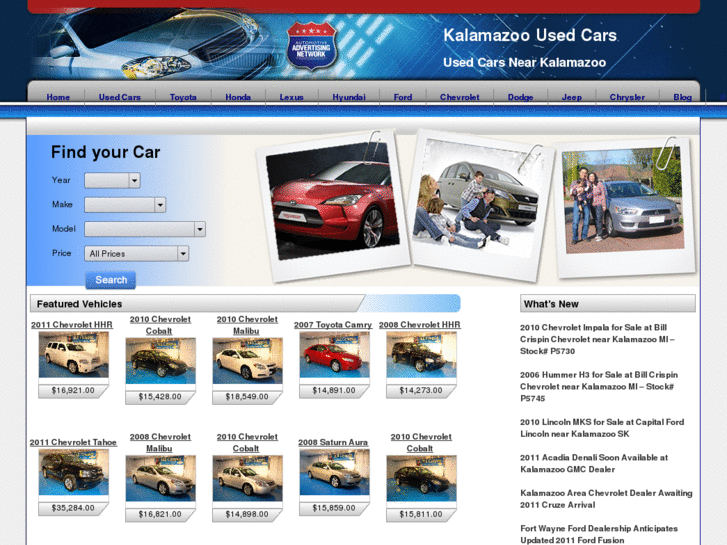Click the What's New section header

(607, 304)
